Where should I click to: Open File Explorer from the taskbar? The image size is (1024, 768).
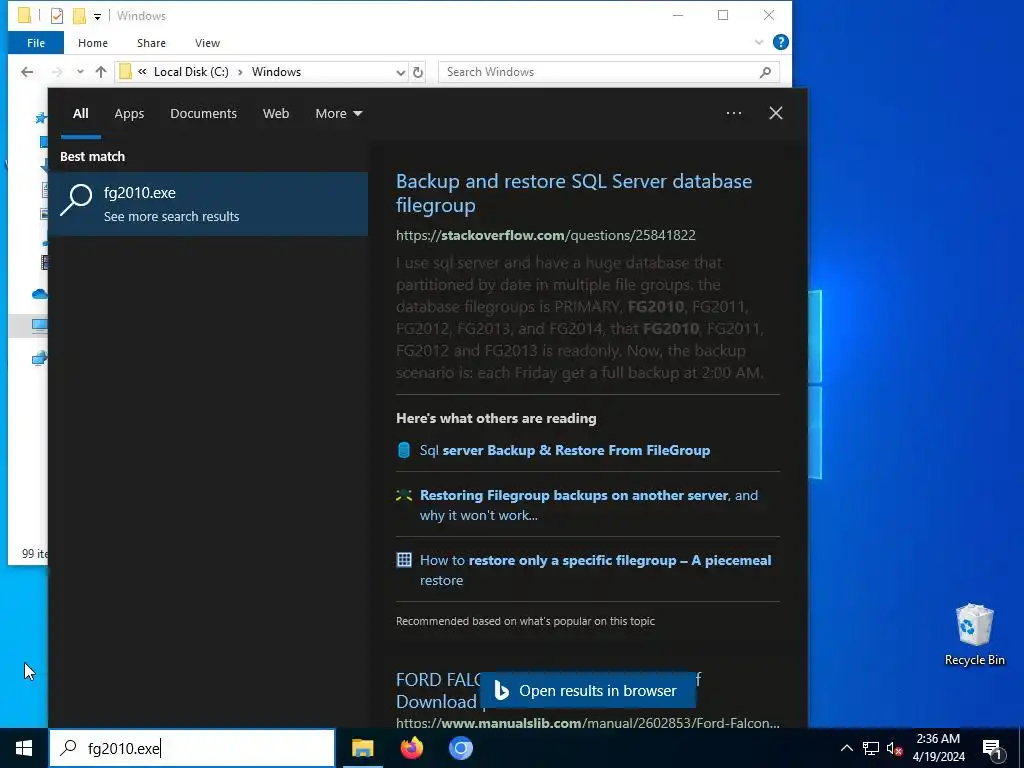pyautogui.click(x=362, y=748)
